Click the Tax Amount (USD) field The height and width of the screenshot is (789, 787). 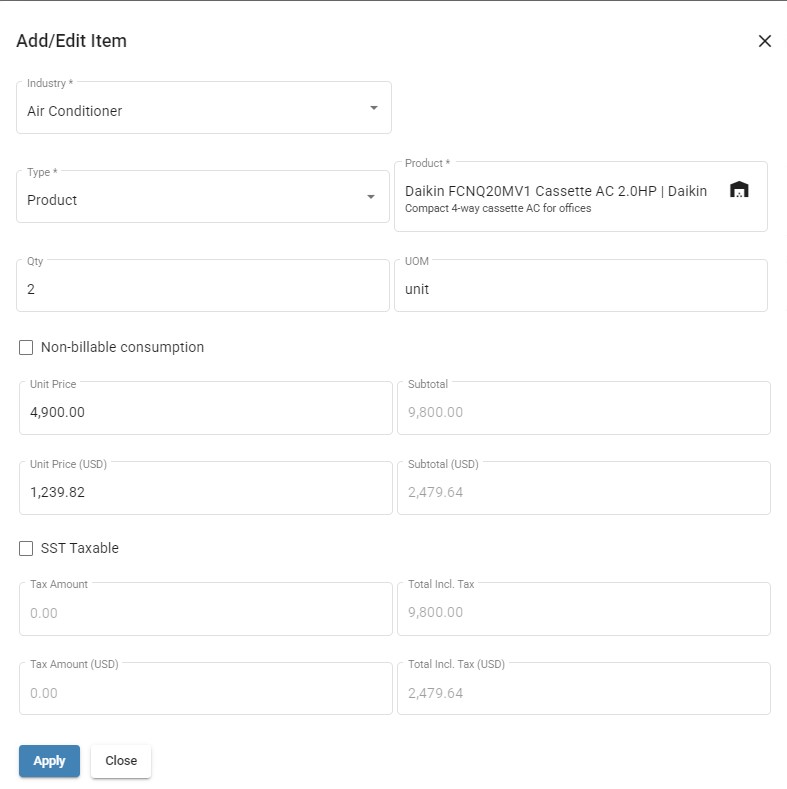coord(206,689)
